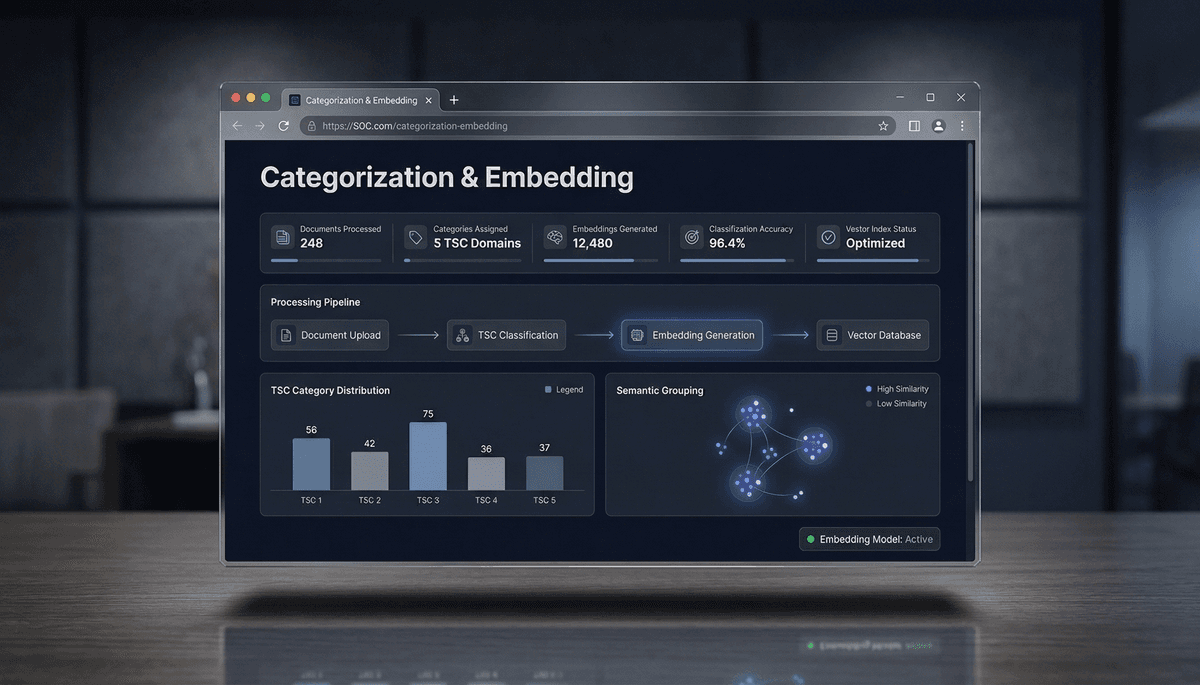The height and width of the screenshot is (685, 1200).
Task: Click the Embeddings Generated progress bar
Action: coord(599,261)
